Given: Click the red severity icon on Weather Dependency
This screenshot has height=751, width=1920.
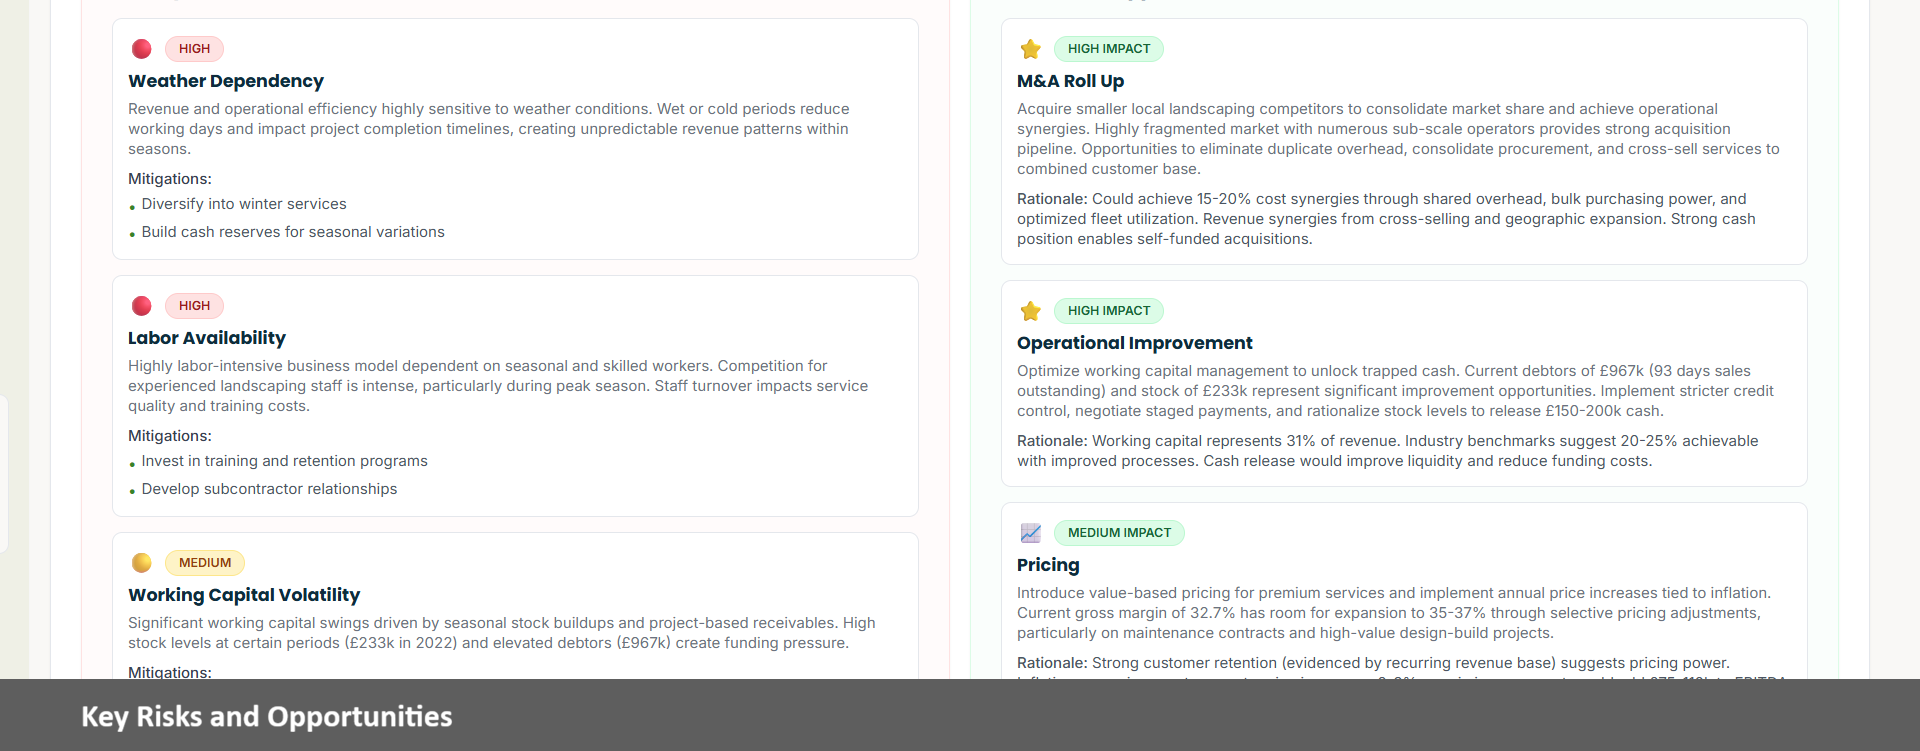Looking at the screenshot, I should [x=141, y=48].
